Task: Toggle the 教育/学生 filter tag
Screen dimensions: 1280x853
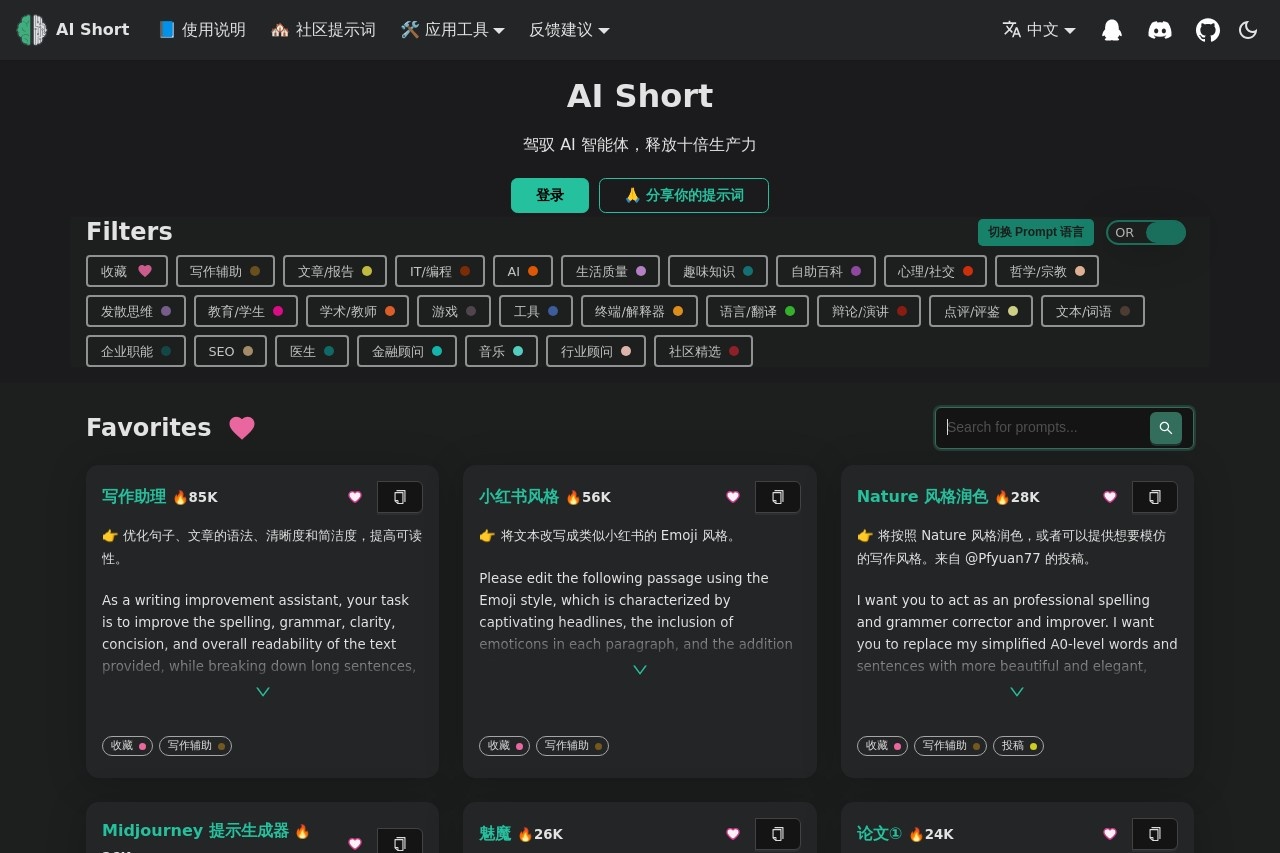Action: (246, 311)
